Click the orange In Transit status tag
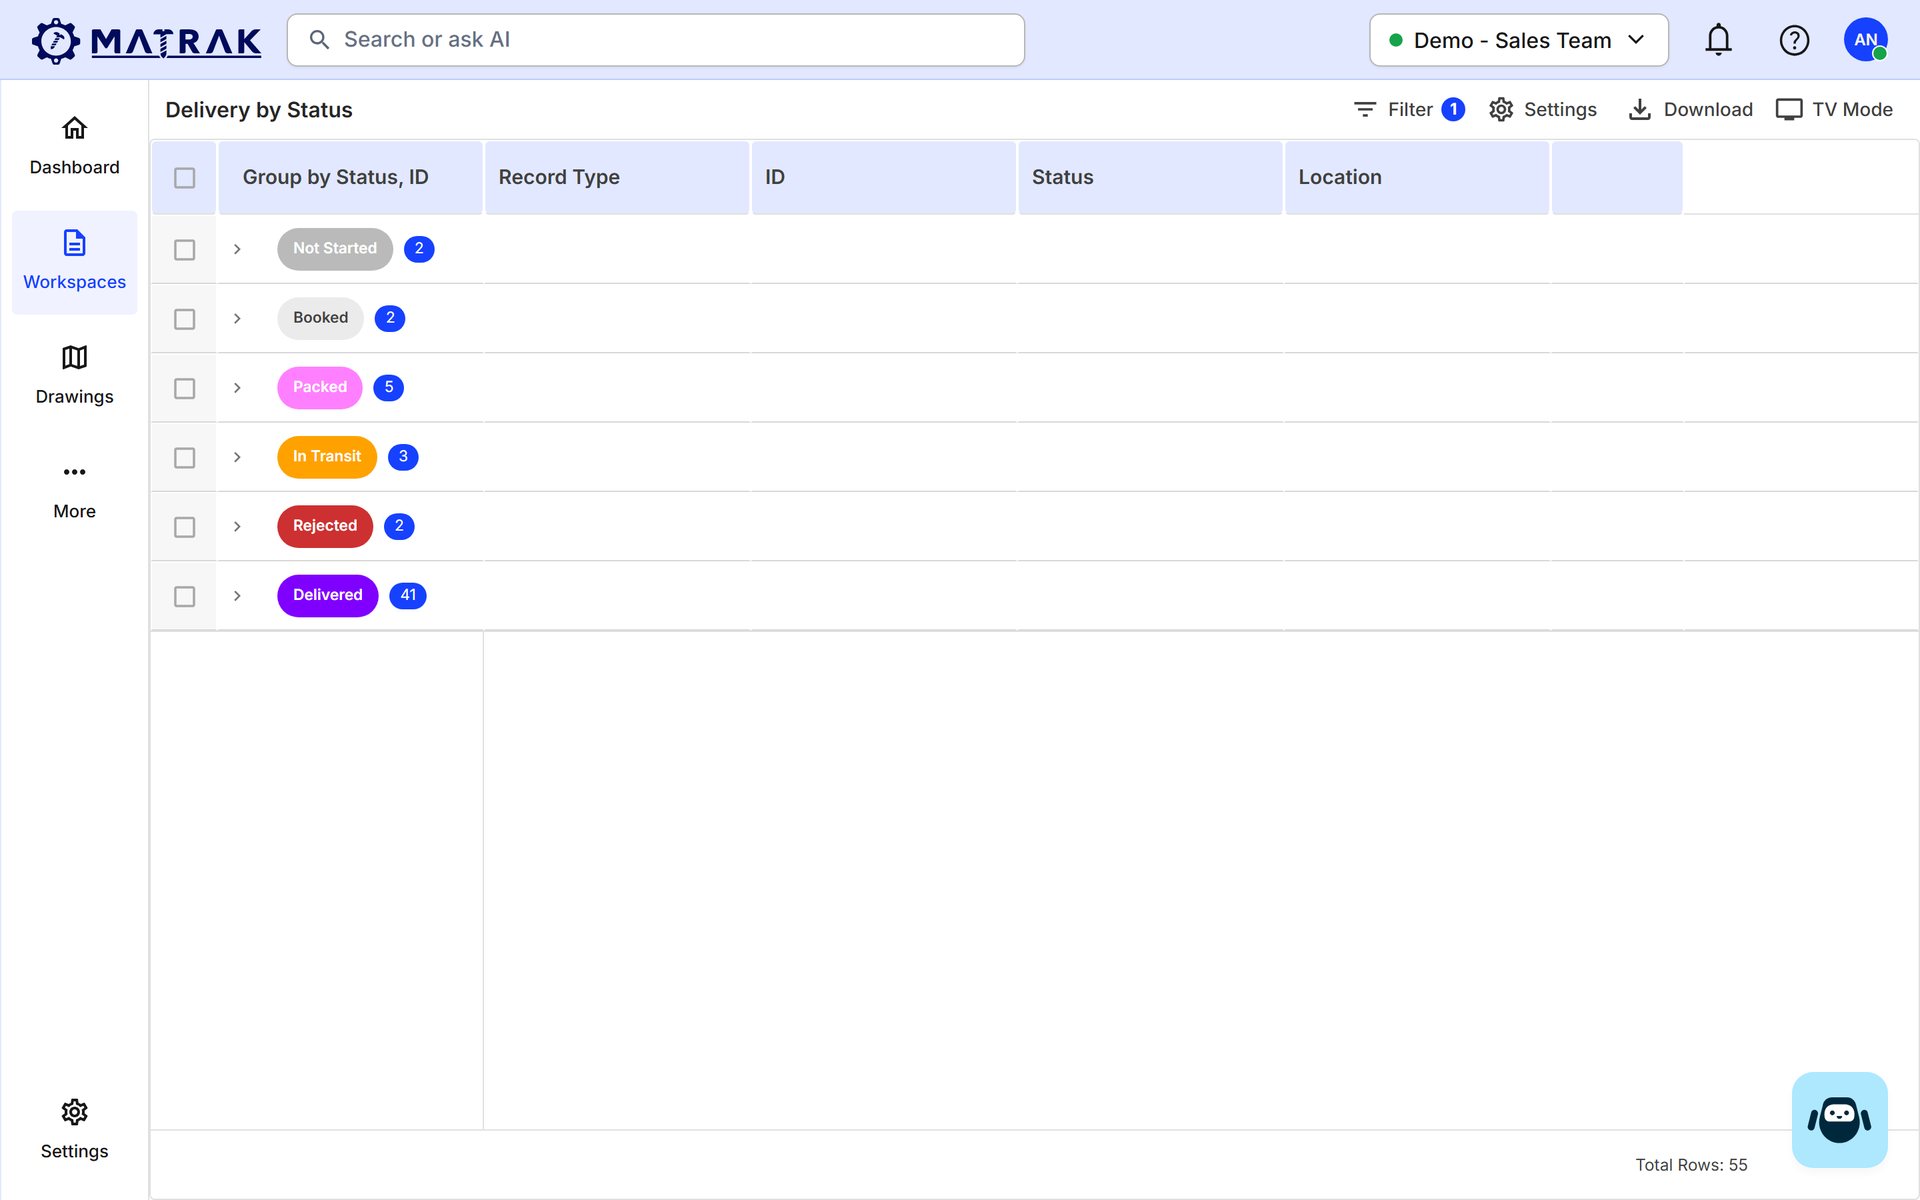 [x=327, y=456]
